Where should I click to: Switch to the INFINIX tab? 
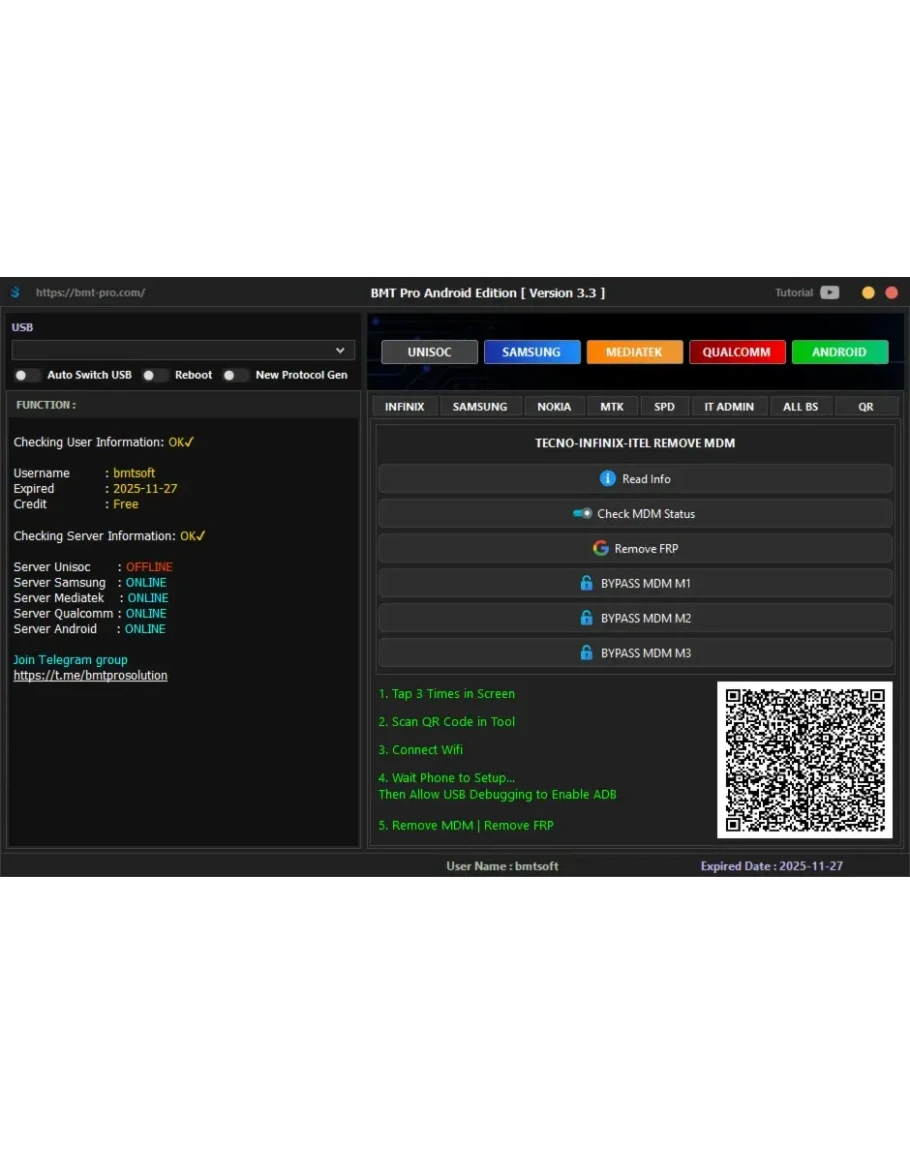click(x=404, y=407)
